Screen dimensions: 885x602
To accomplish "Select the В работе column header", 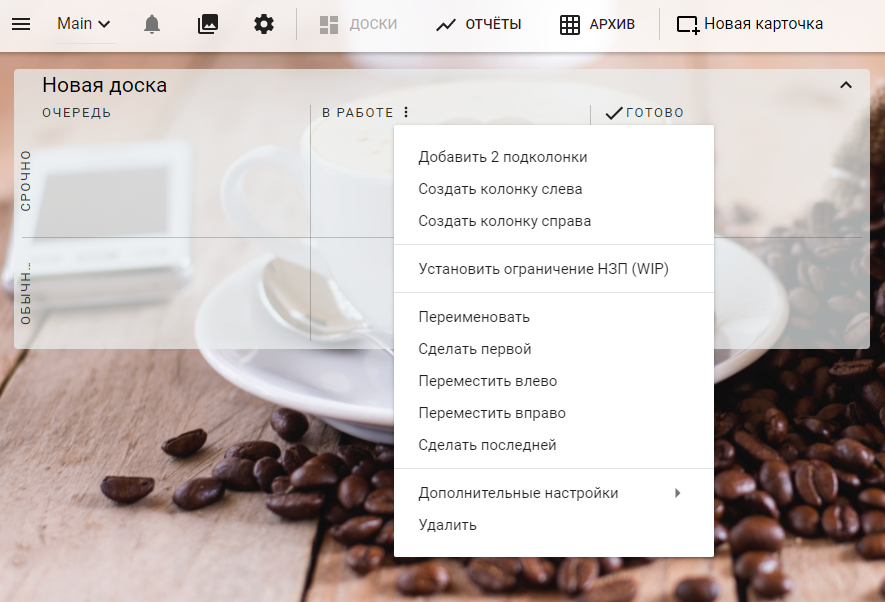I will [x=357, y=113].
